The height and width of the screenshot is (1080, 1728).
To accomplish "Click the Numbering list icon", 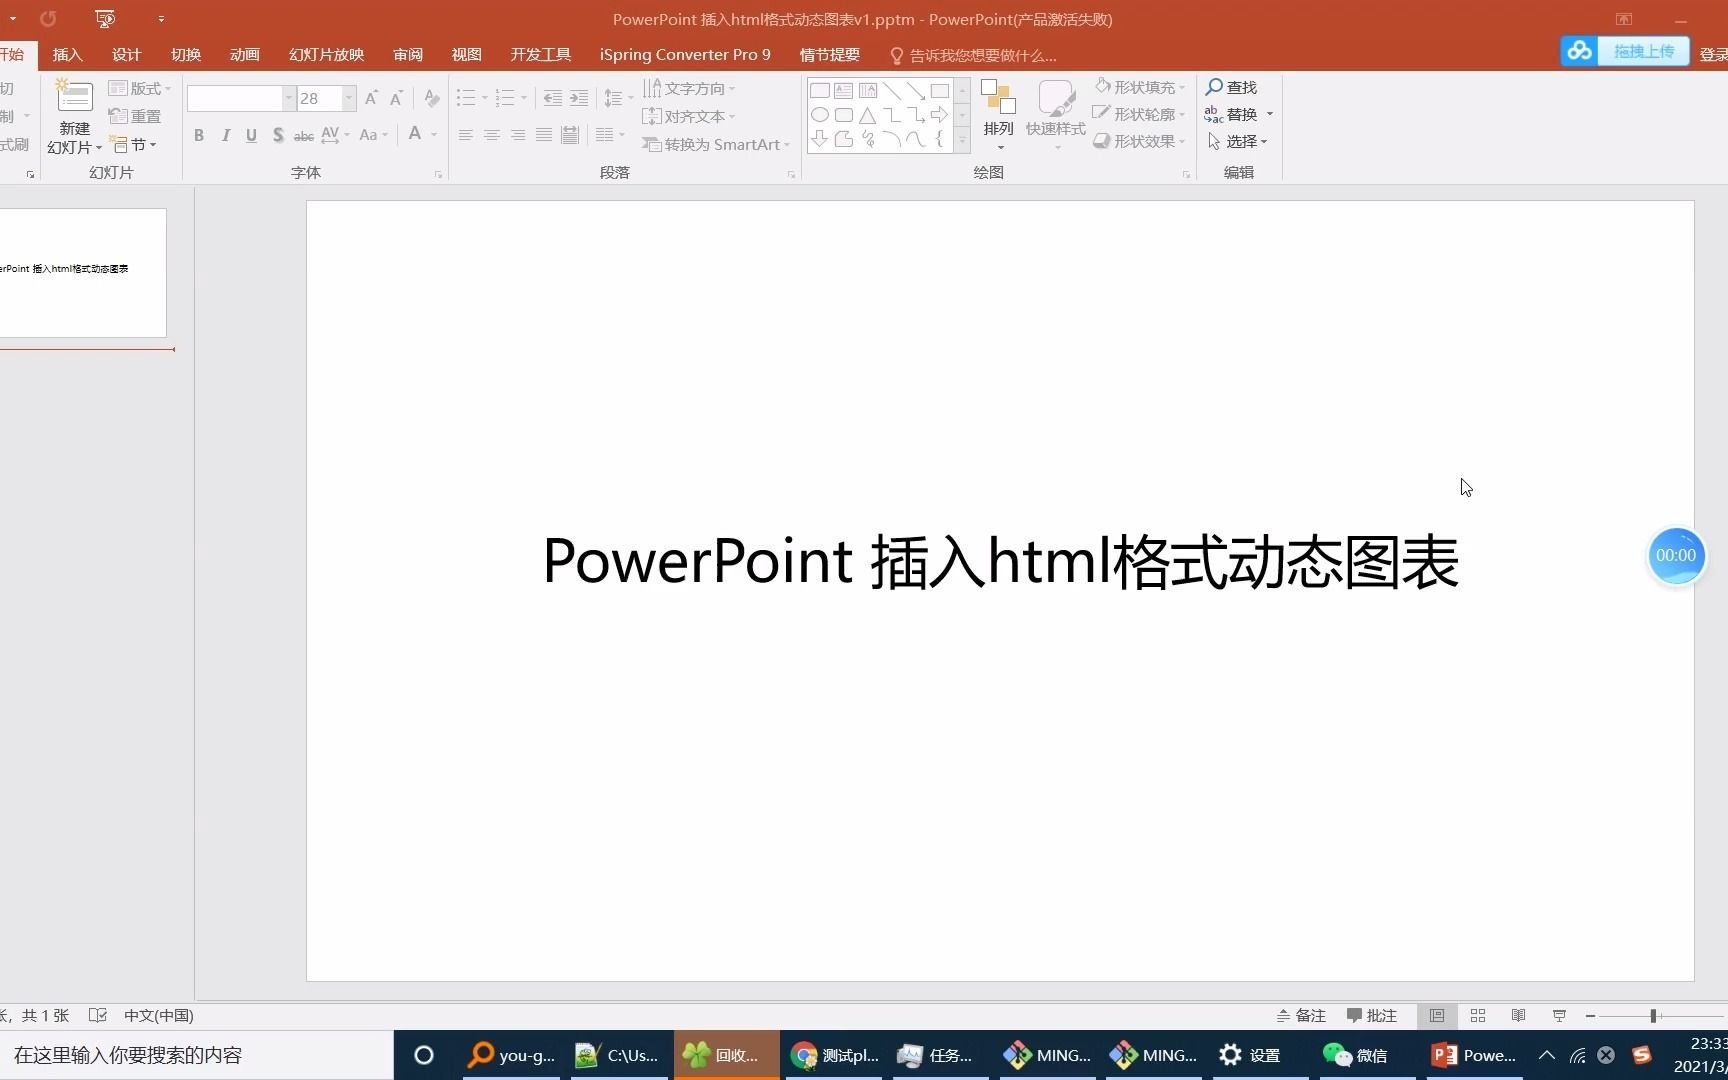I will coord(505,98).
